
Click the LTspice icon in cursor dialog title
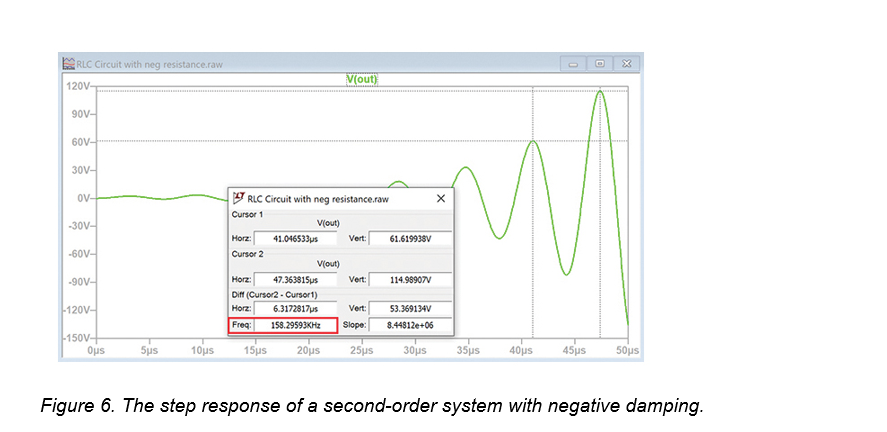[x=238, y=199]
